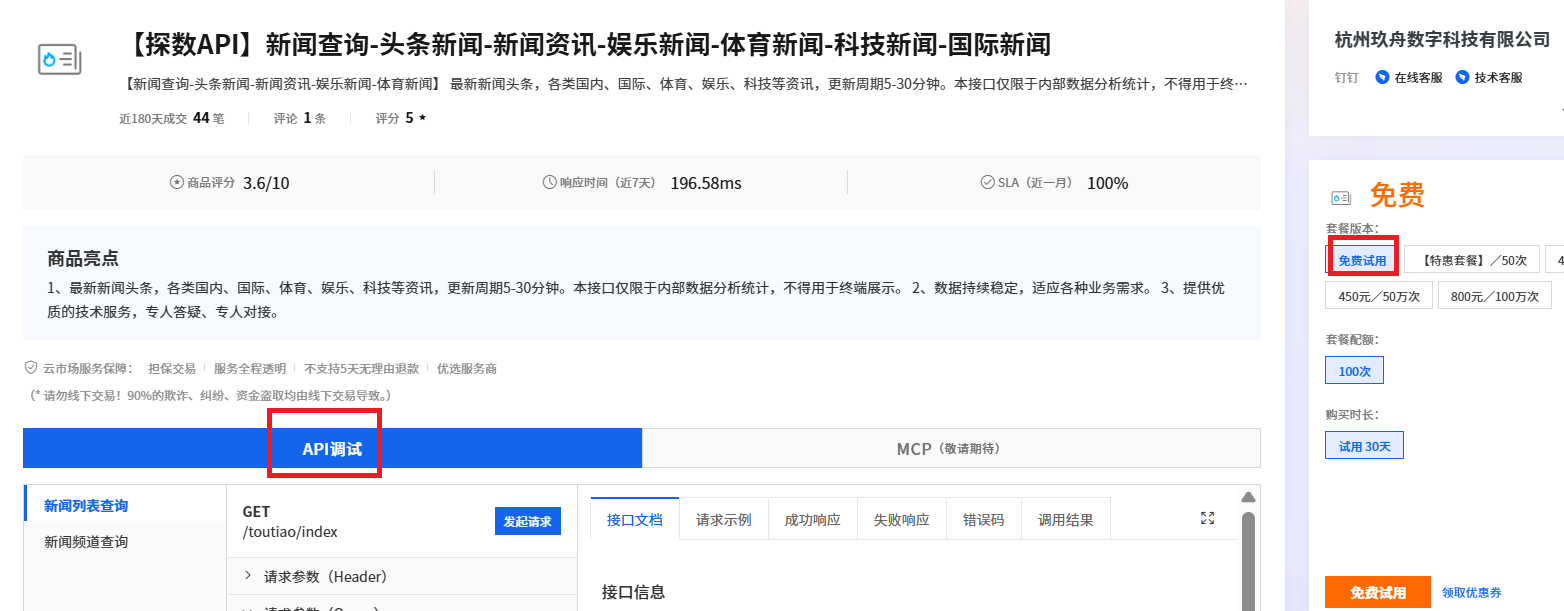This screenshot has height=611, width=1564.
Task: Select the 试用30天 purchase duration option
Action: click(x=1364, y=447)
